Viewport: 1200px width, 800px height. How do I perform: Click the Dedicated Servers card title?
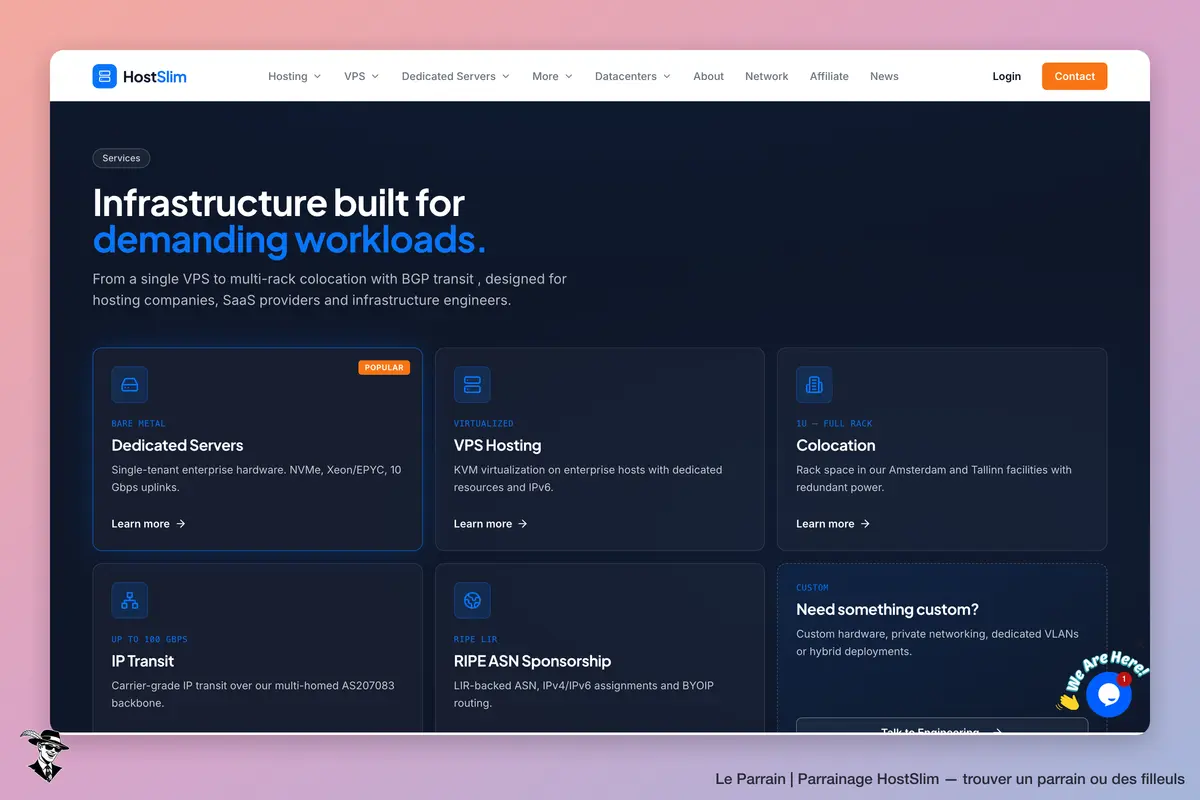pyautogui.click(x=177, y=445)
